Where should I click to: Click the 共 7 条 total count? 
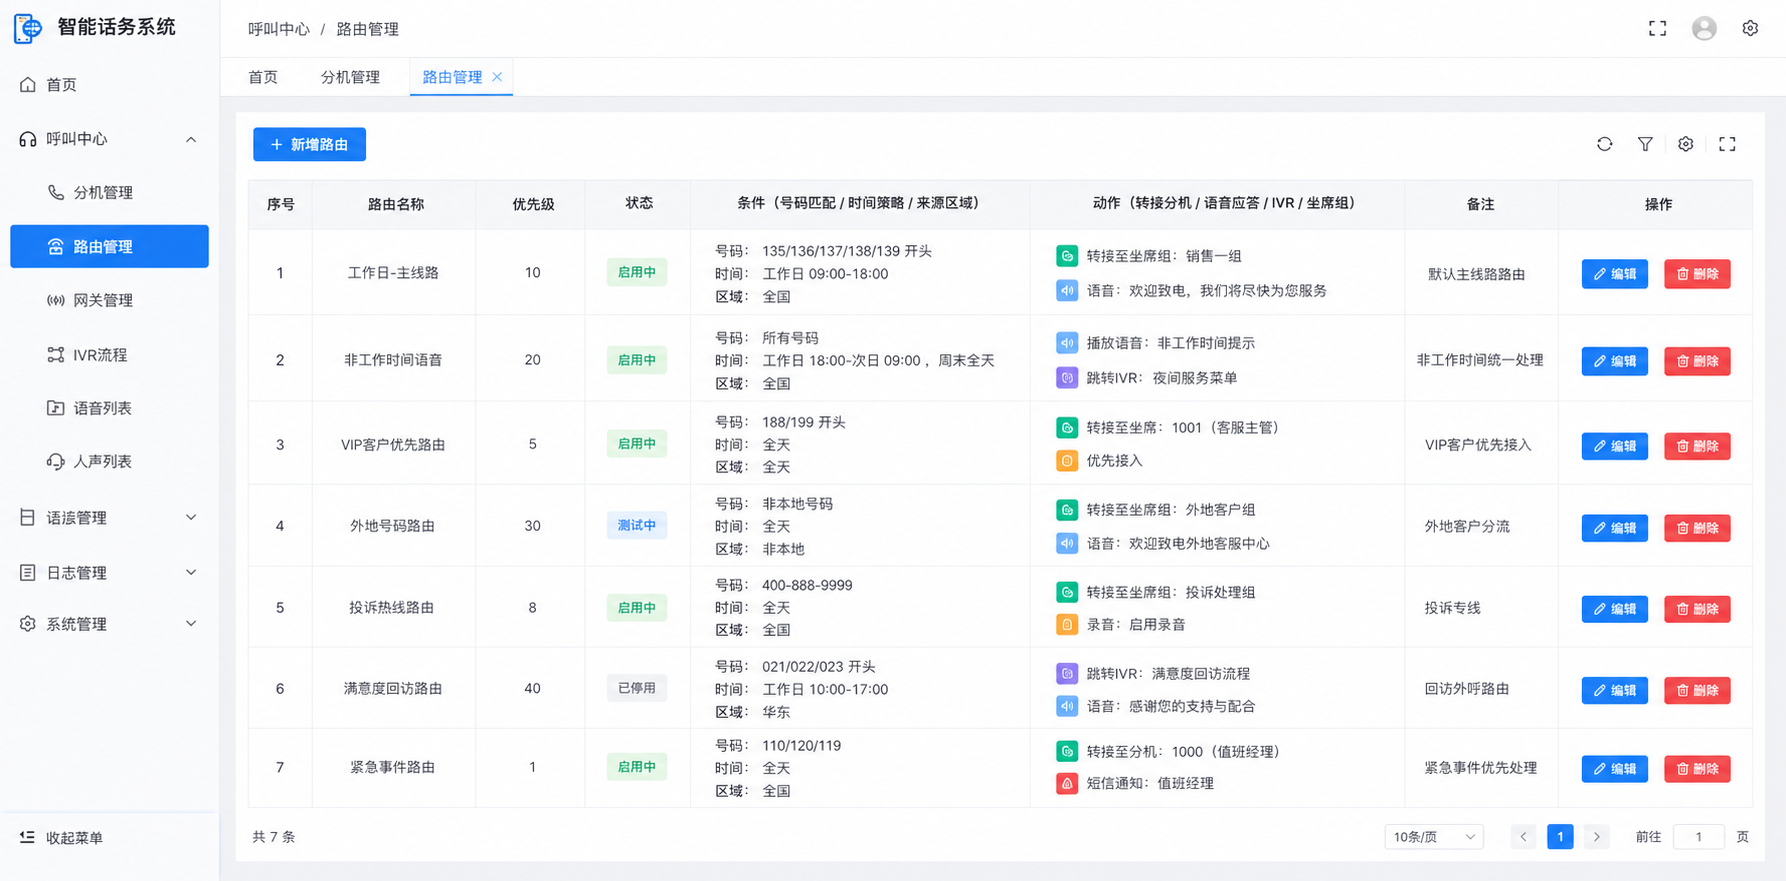[273, 837]
